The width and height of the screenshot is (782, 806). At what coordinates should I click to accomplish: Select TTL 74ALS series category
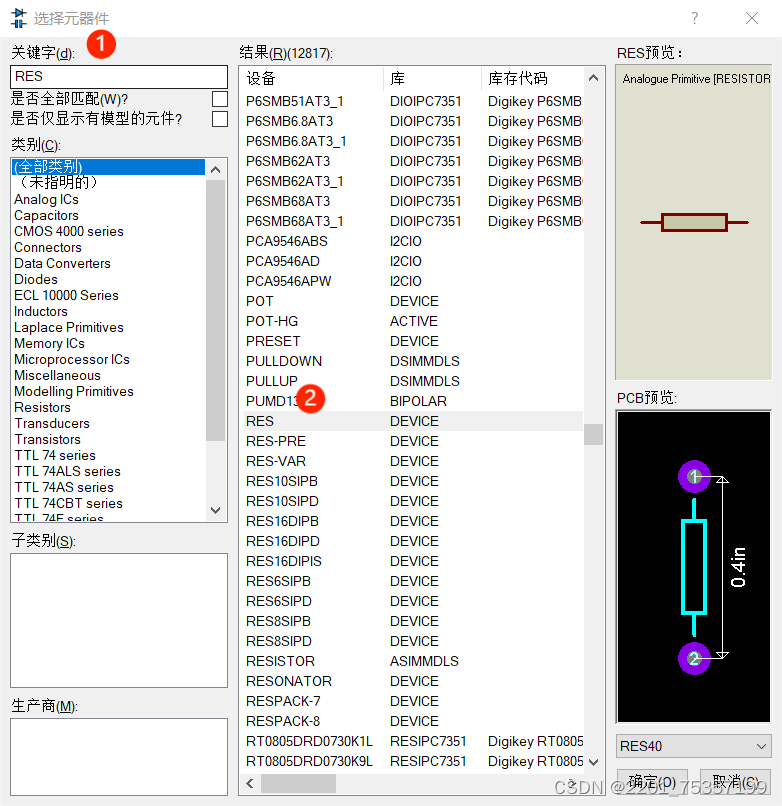[x=67, y=471]
